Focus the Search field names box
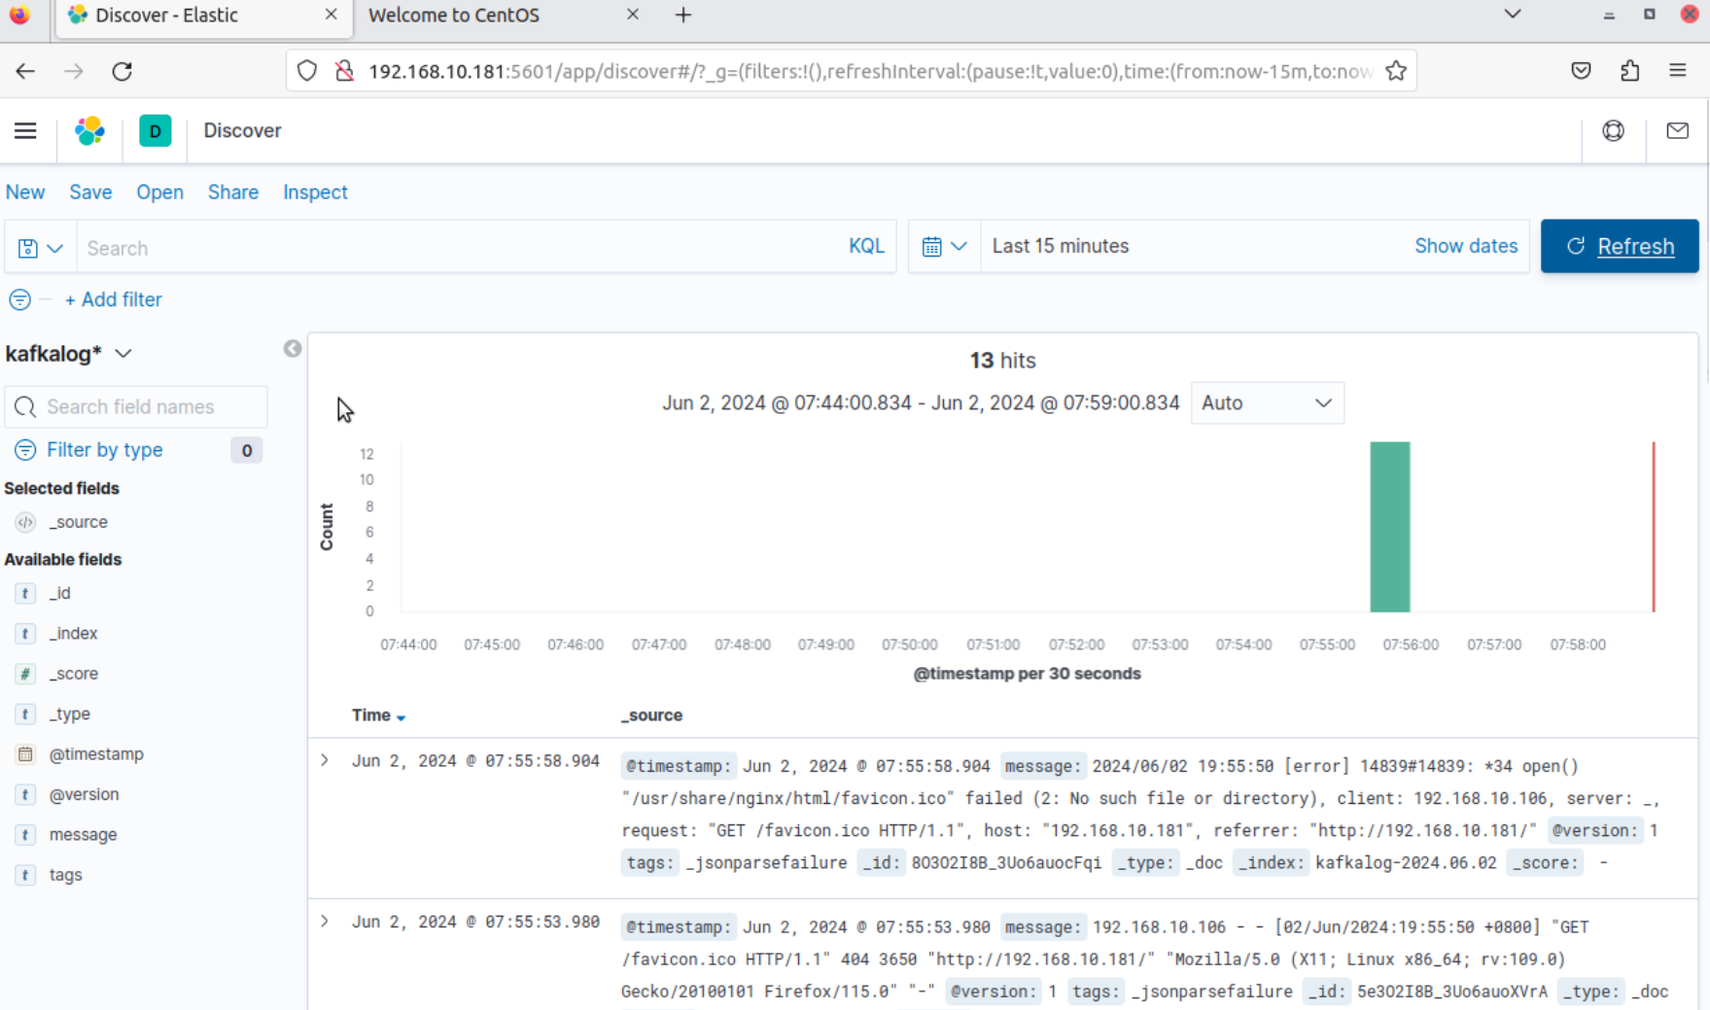The height and width of the screenshot is (1010, 1710). 136,407
